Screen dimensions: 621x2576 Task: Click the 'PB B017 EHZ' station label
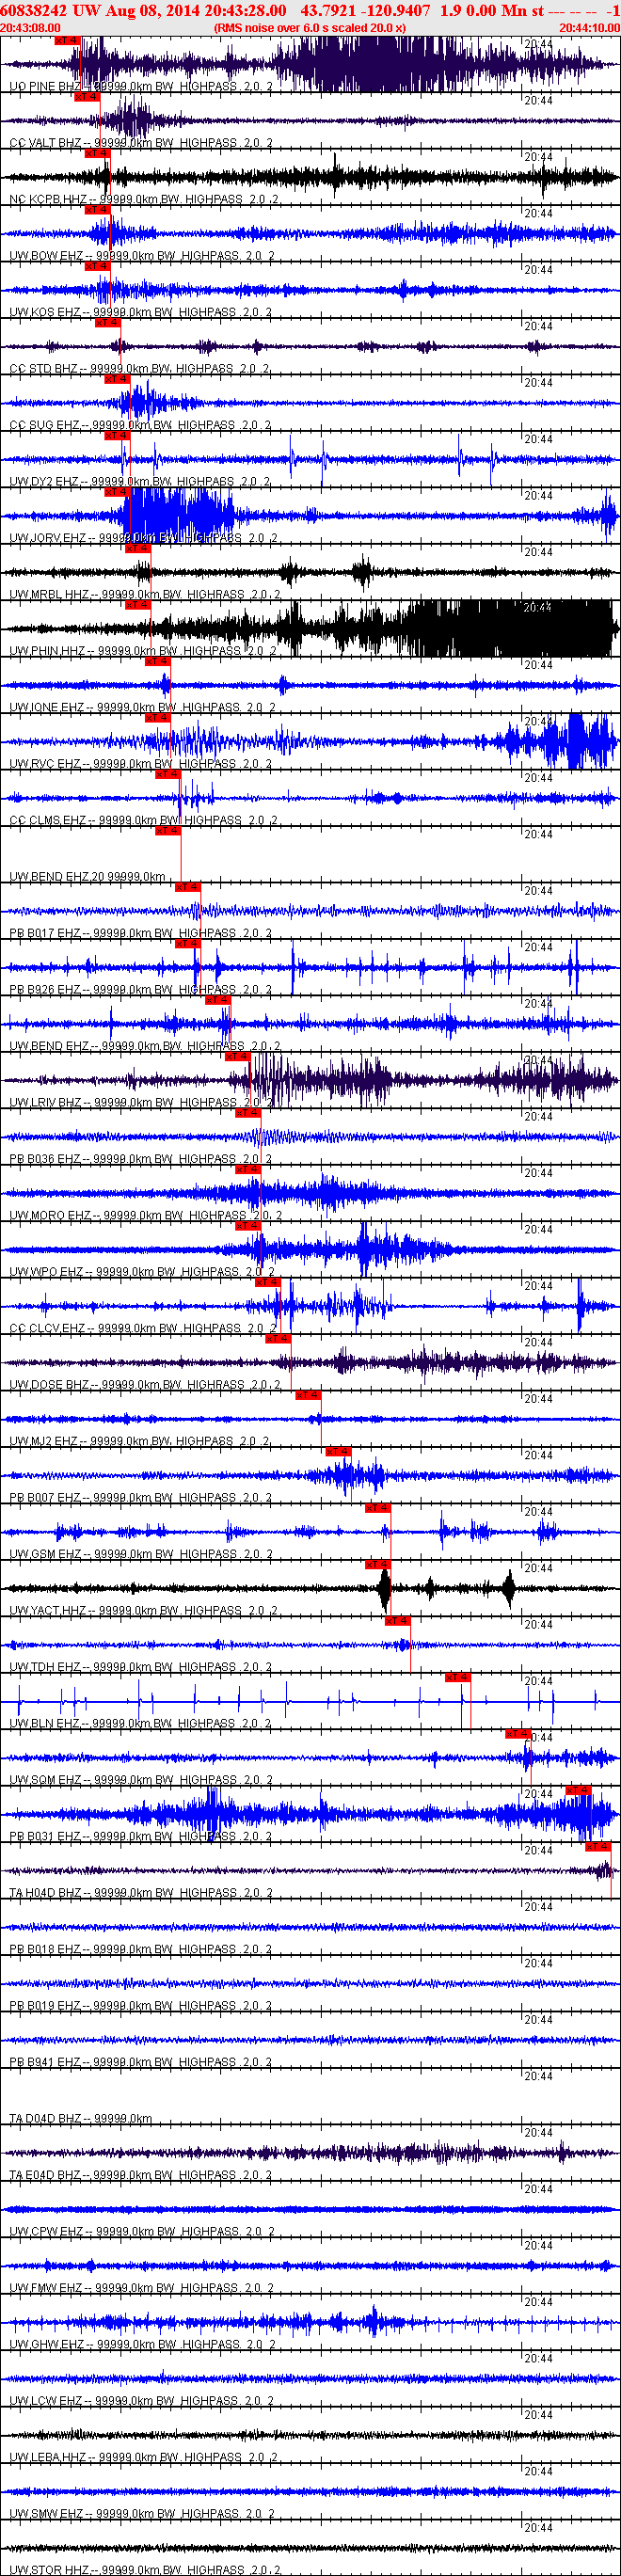tap(46, 933)
